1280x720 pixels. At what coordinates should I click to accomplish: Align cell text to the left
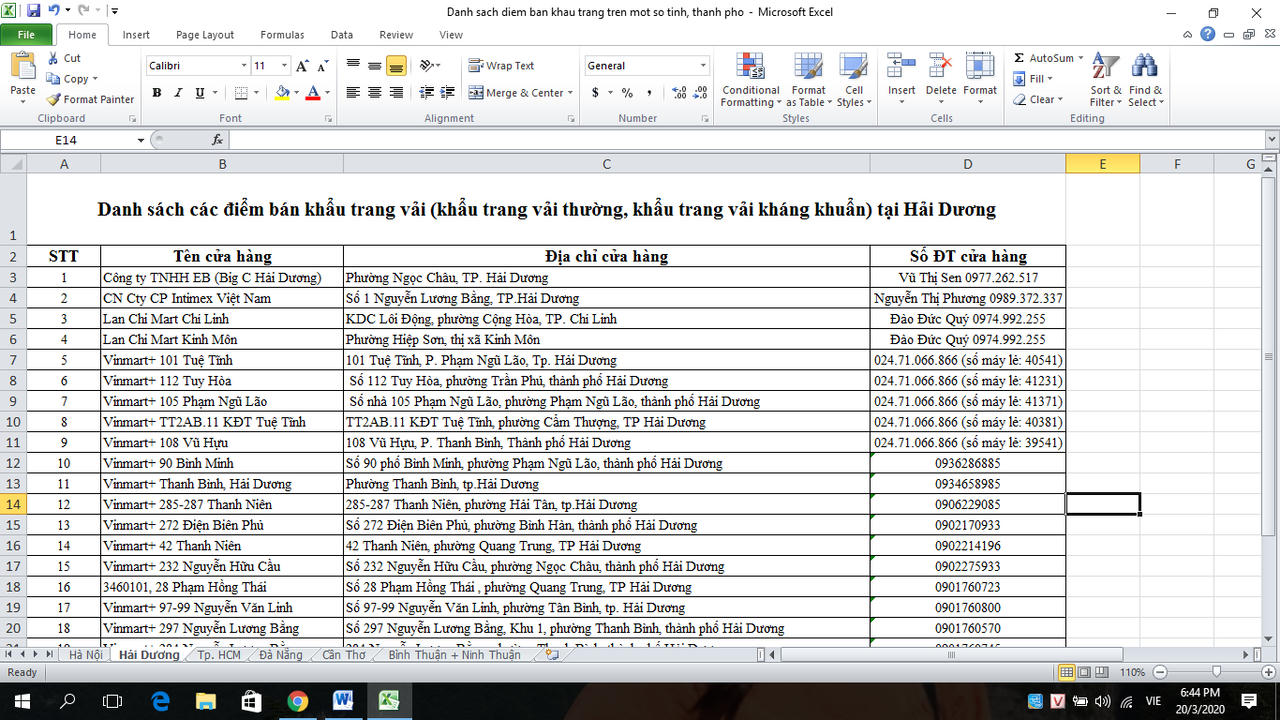tap(353, 93)
